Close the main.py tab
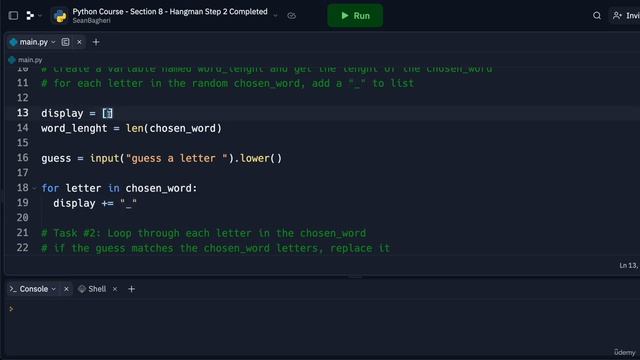Screen dimensions: 640x360 (x=79, y=42)
